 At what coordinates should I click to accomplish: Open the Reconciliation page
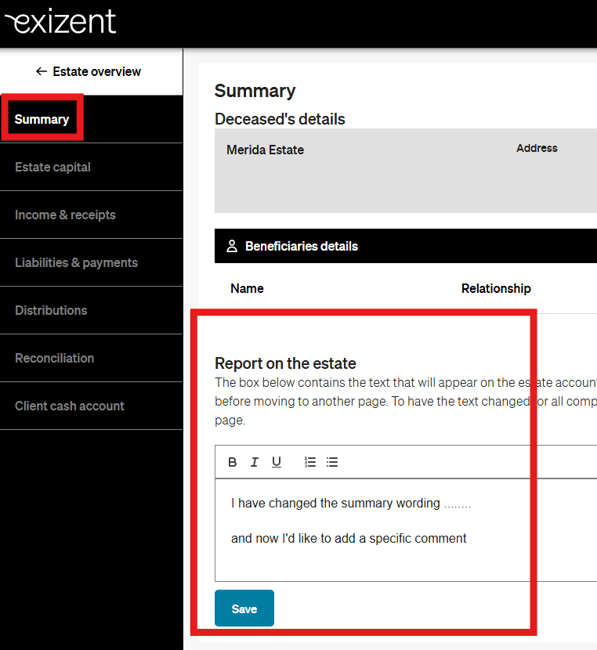click(54, 358)
